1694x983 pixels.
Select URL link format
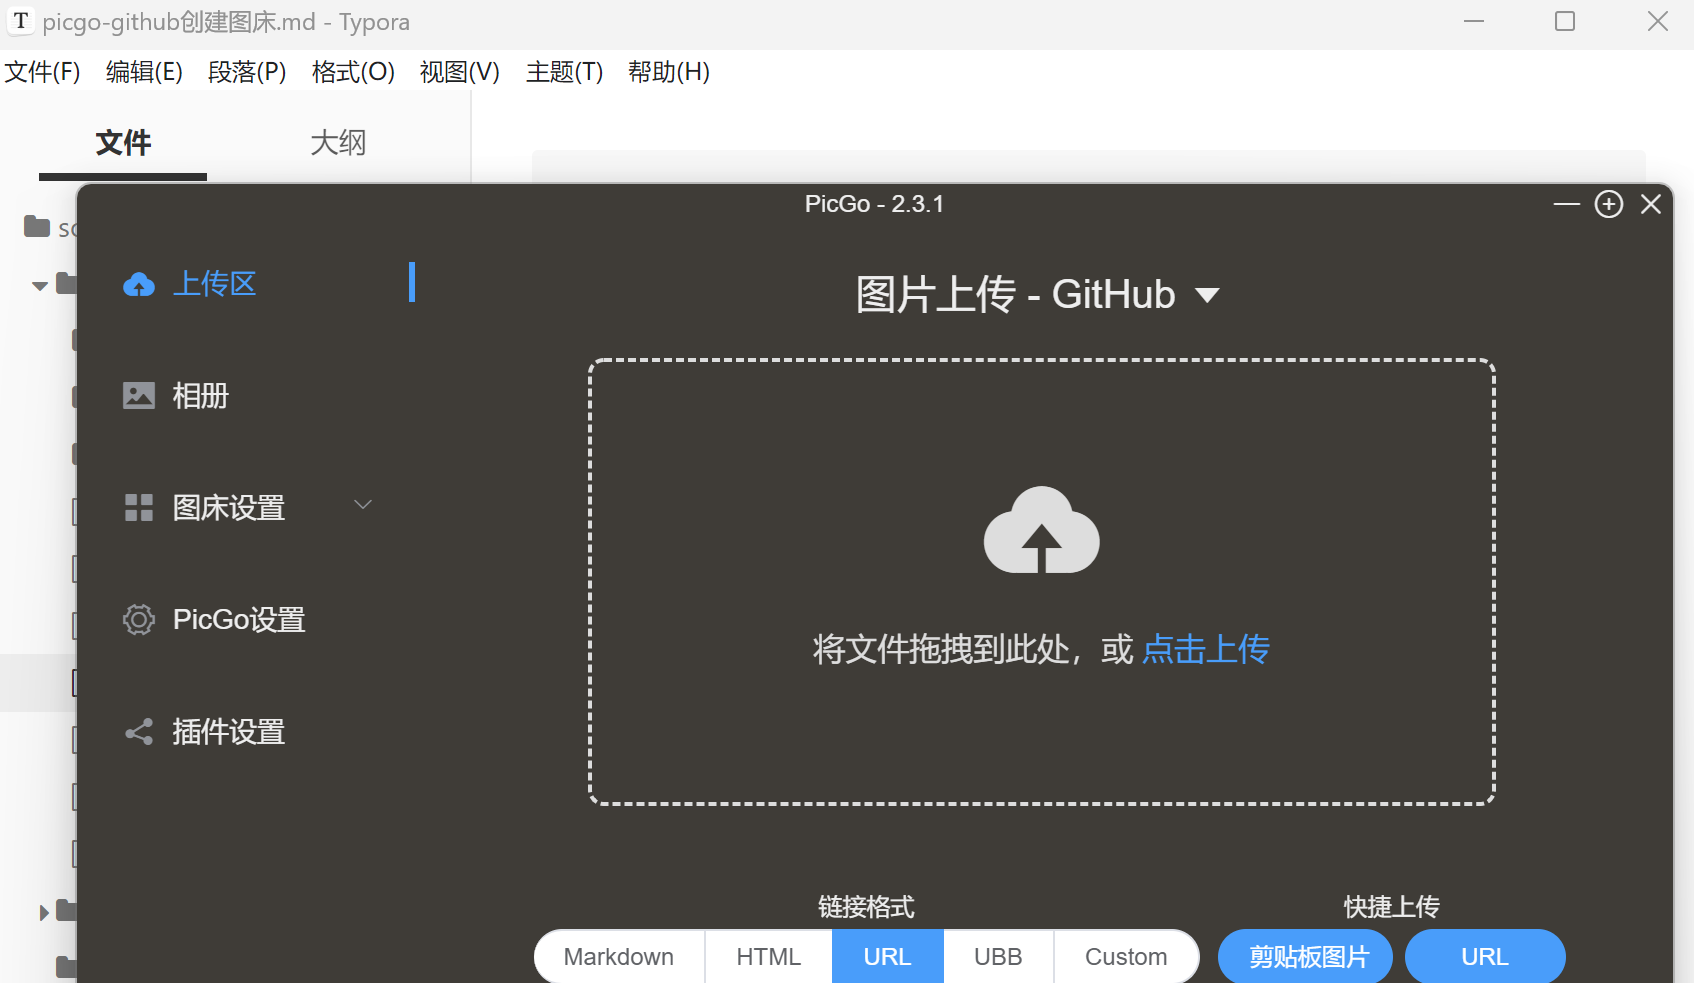click(888, 957)
